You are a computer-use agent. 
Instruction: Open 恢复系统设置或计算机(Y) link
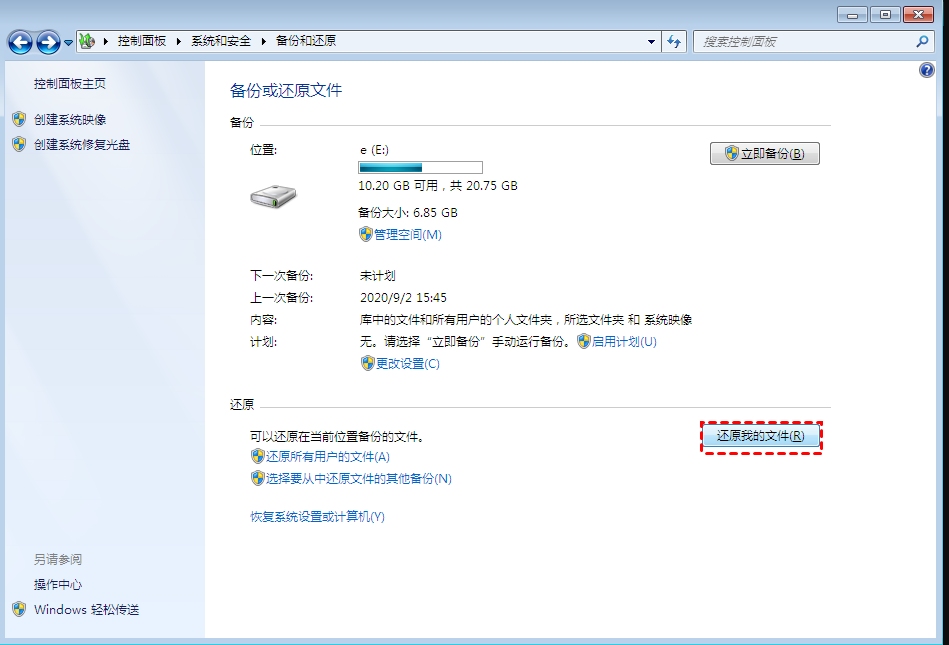(317, 516)
